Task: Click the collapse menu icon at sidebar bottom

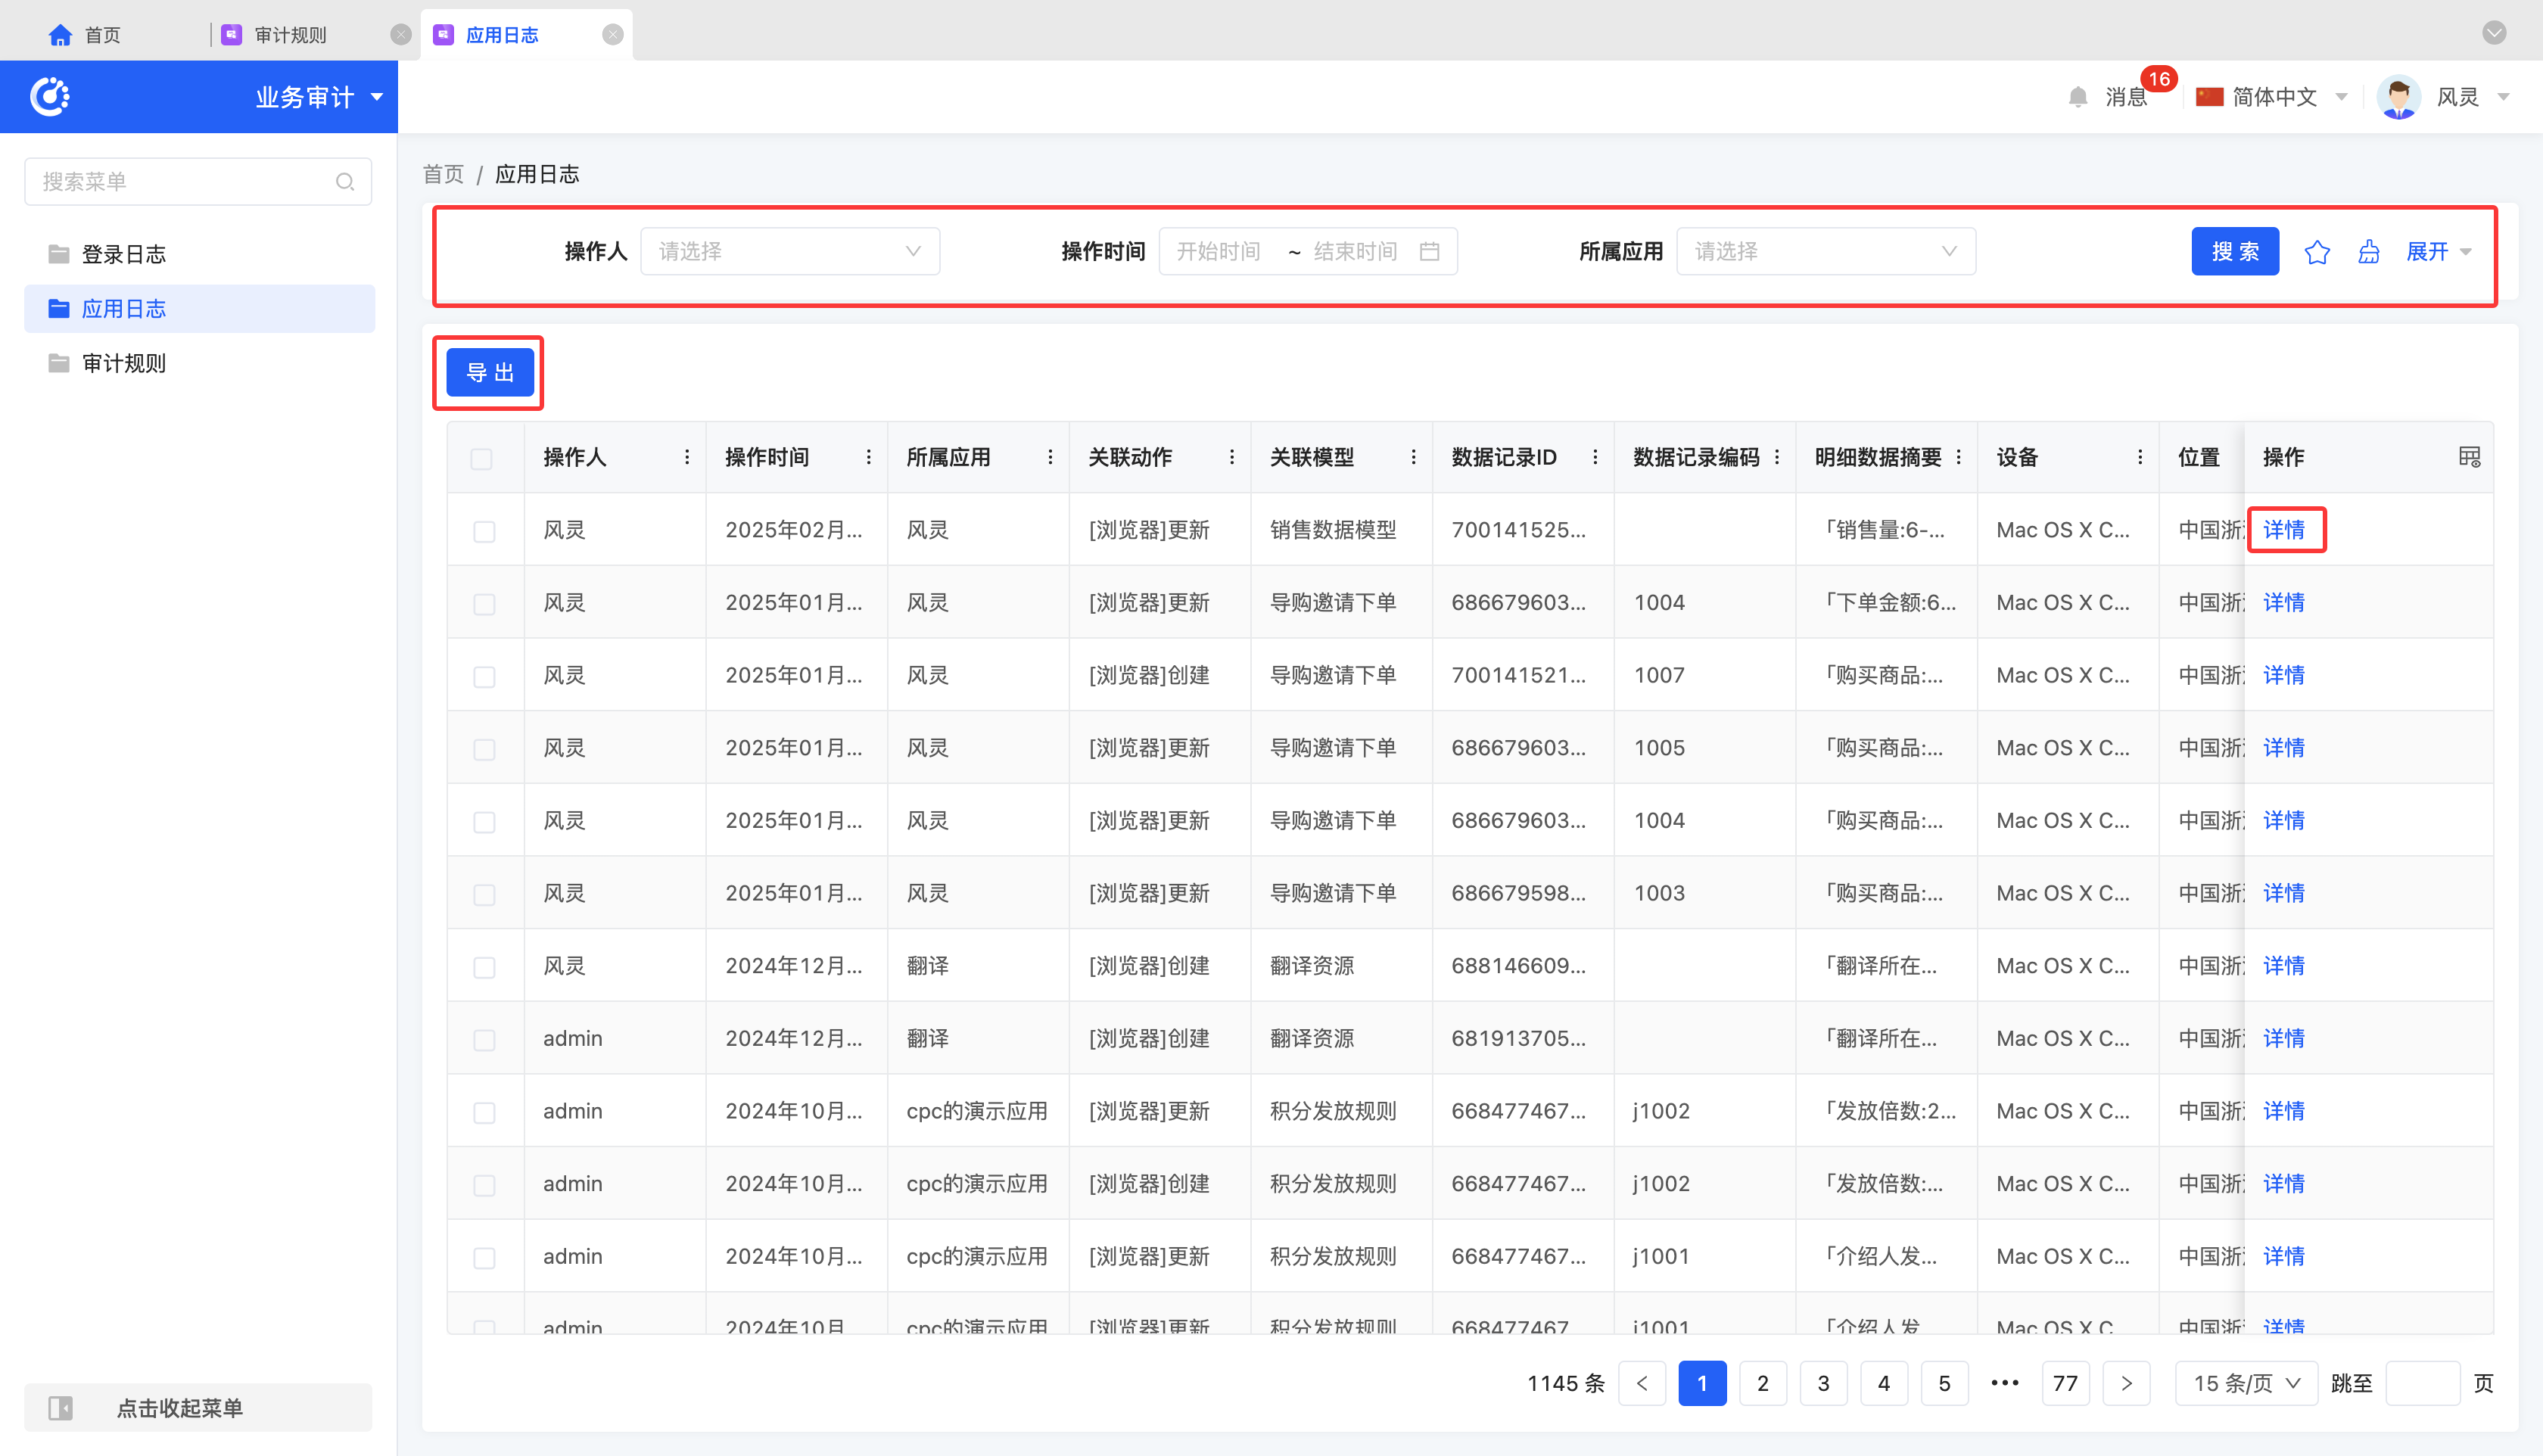Action: [61, 1408]
